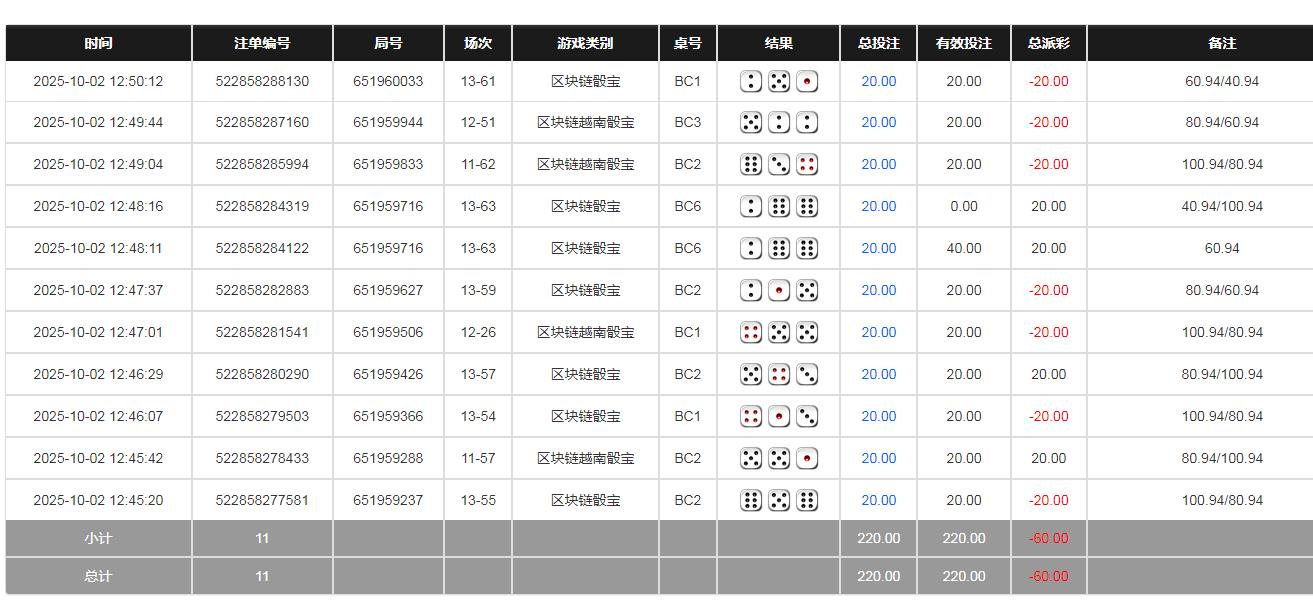Click the single-pip die in the 12:48:16 row
The height and width of the screenshot is (604, 1313).
coord(750,206)
